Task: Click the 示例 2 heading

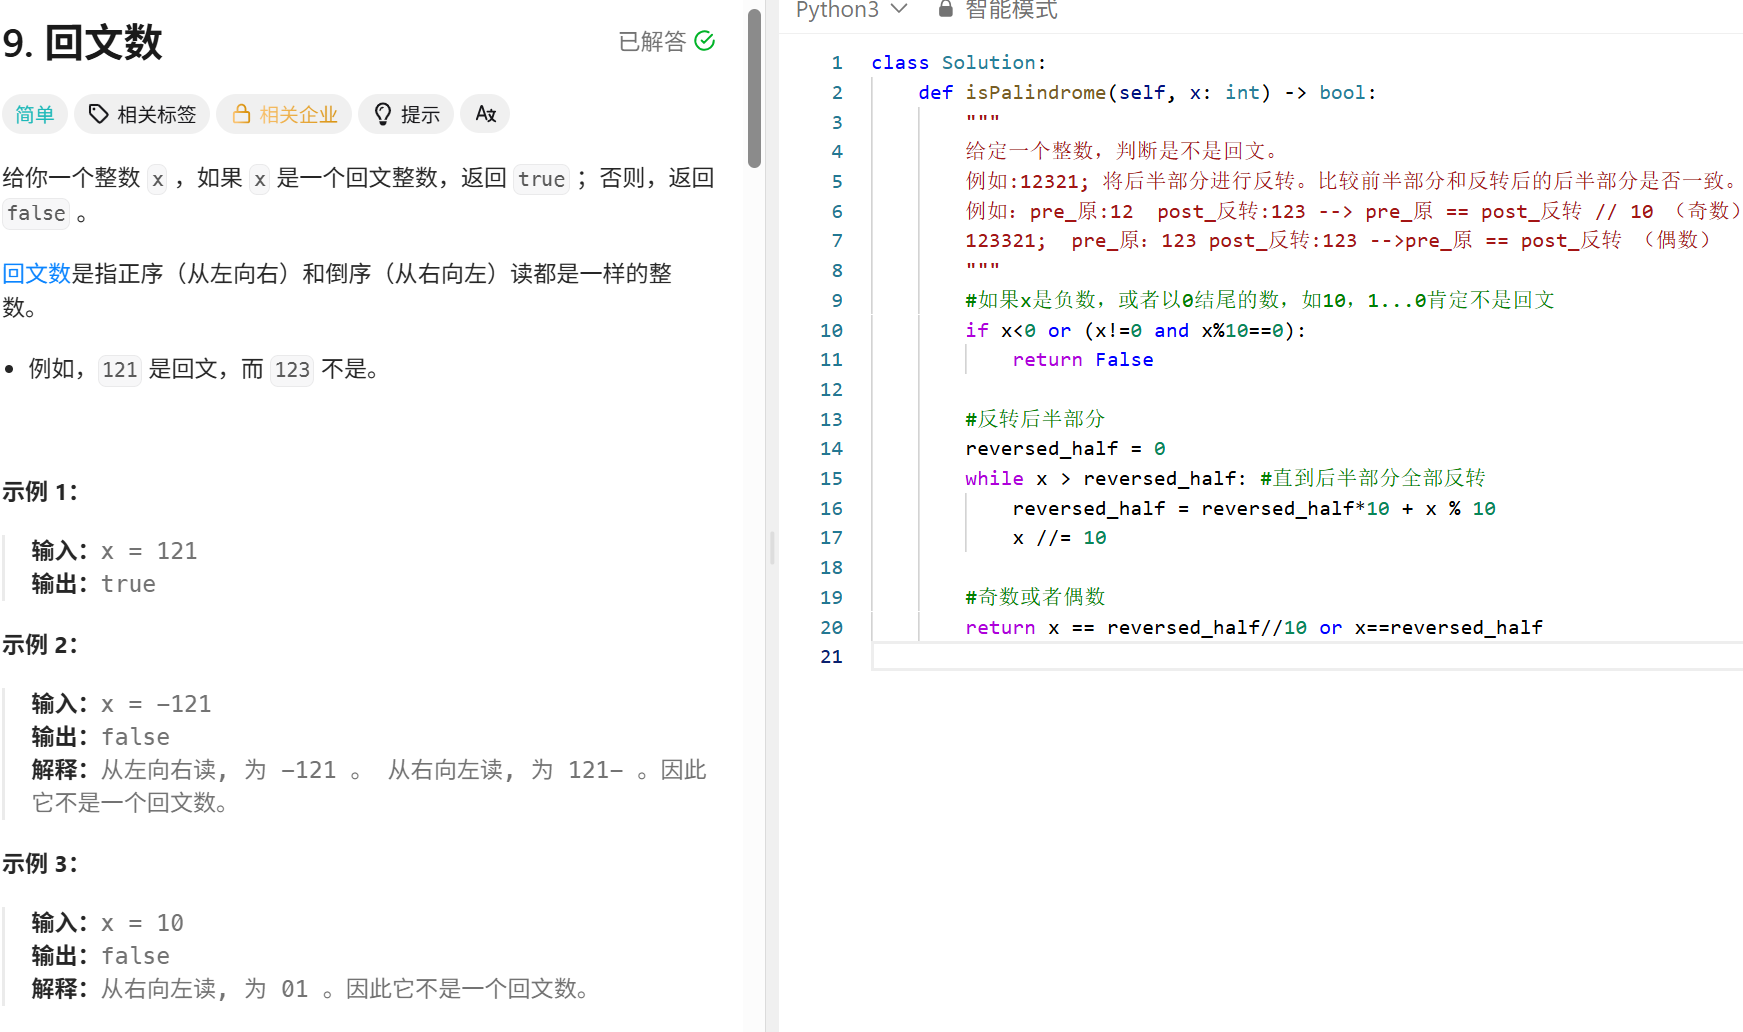Action: [40, 645]
